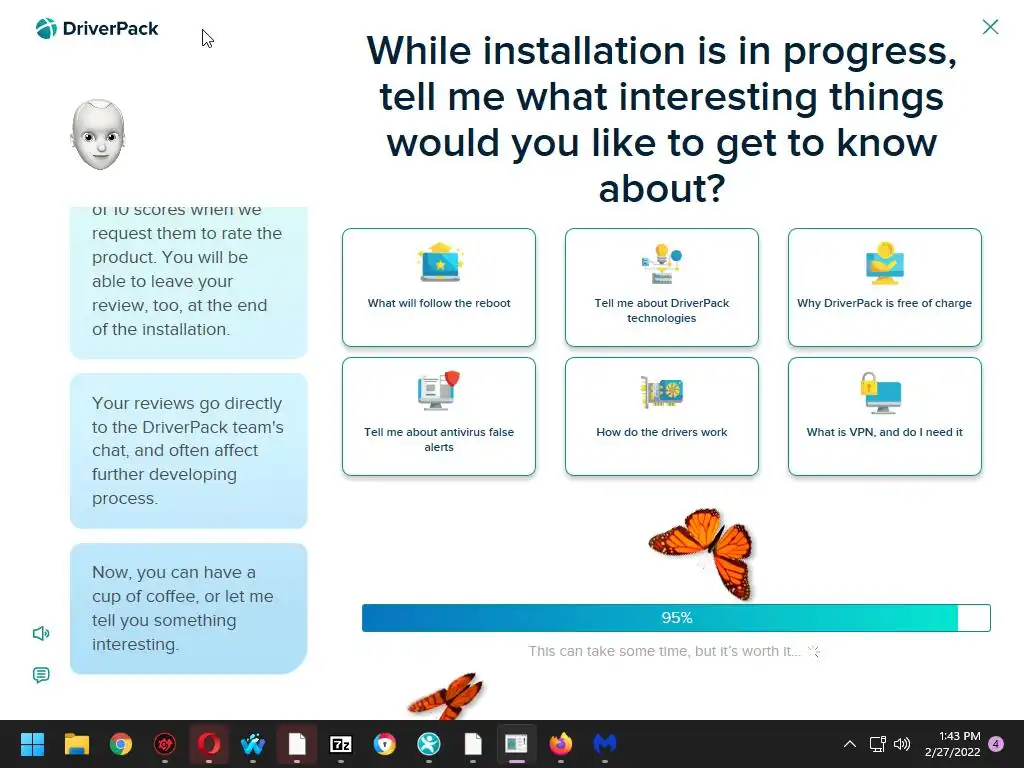Open the Windows Start menu
Viewport: 1024px width, 768px height.
tap(32, 744)
